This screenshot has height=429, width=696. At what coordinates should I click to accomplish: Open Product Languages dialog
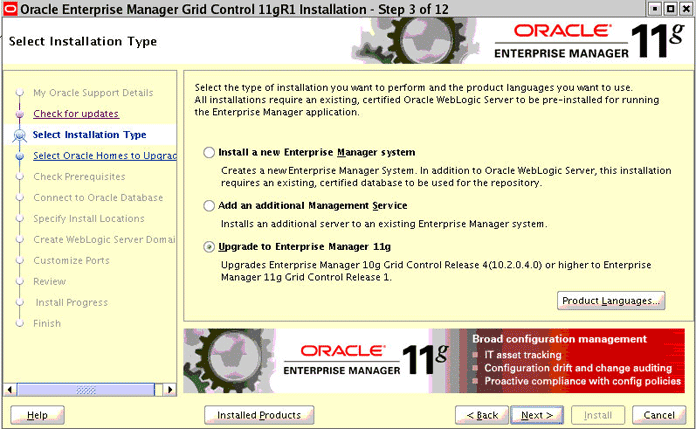[x=611, y=301]
